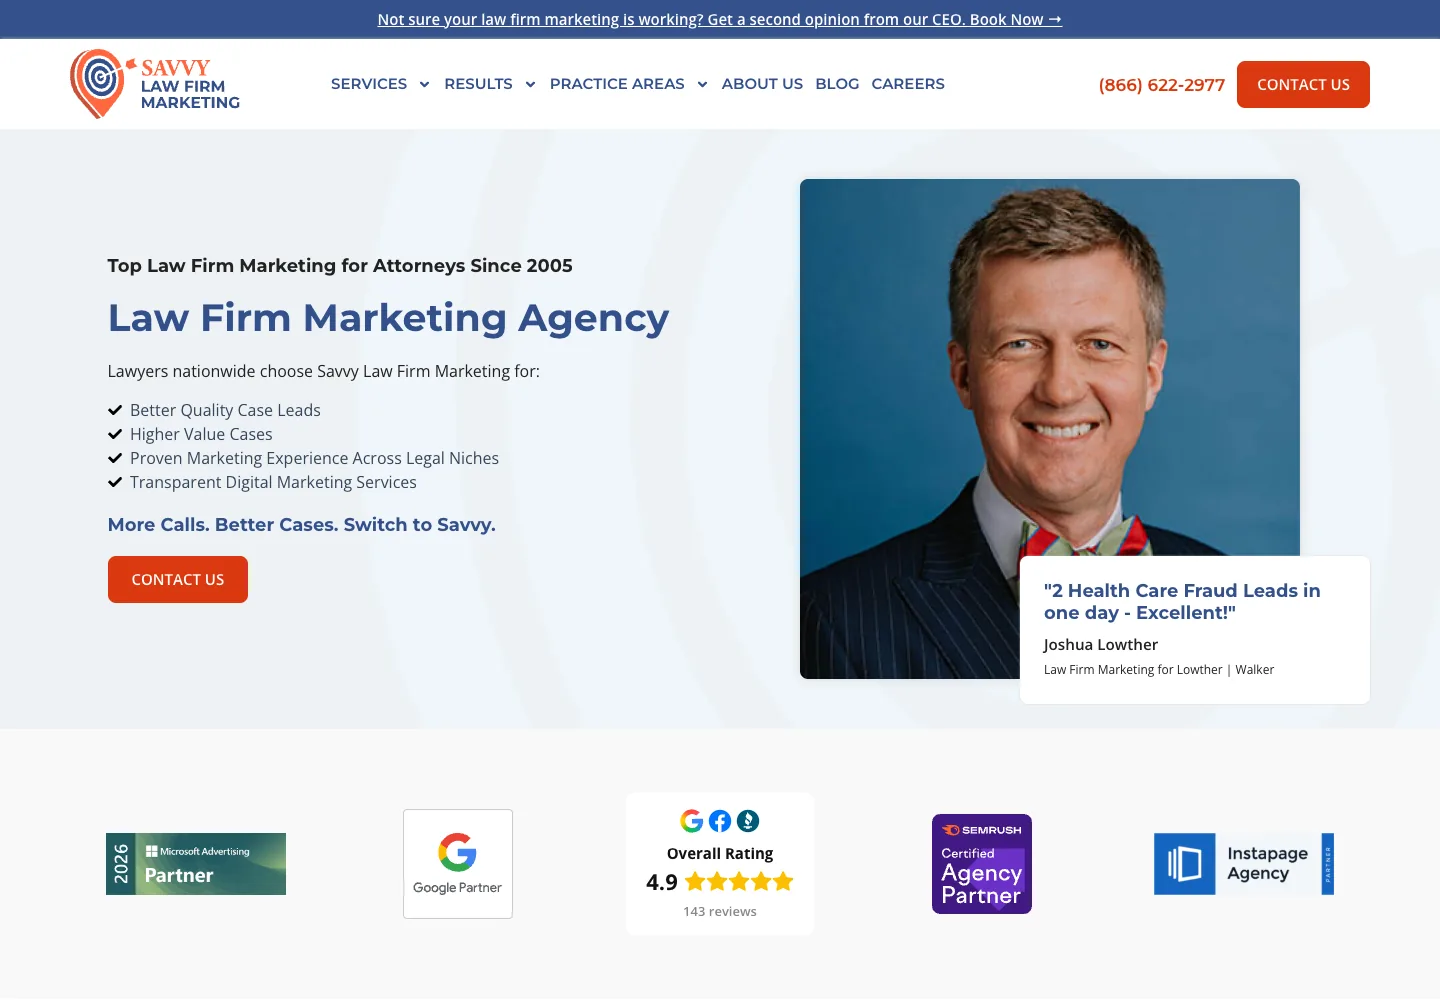Click "Law Firm Marketing for Lowther | Walker" text

click(x=1159, y=670)
